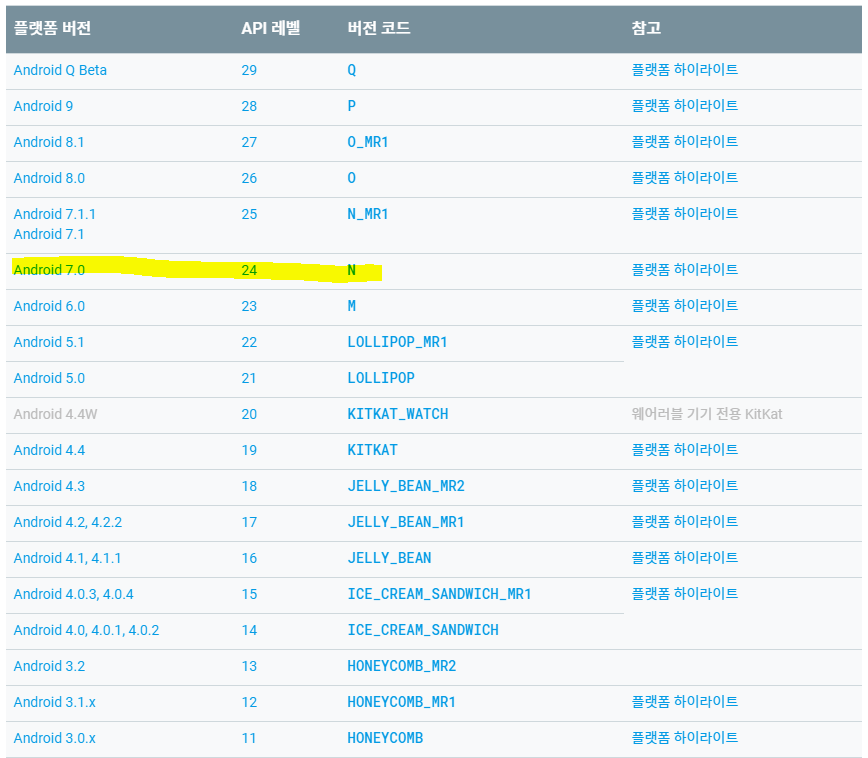Screen dimensions: 868x758
Task: Click version code O_MR1
Action: (368, 142)
